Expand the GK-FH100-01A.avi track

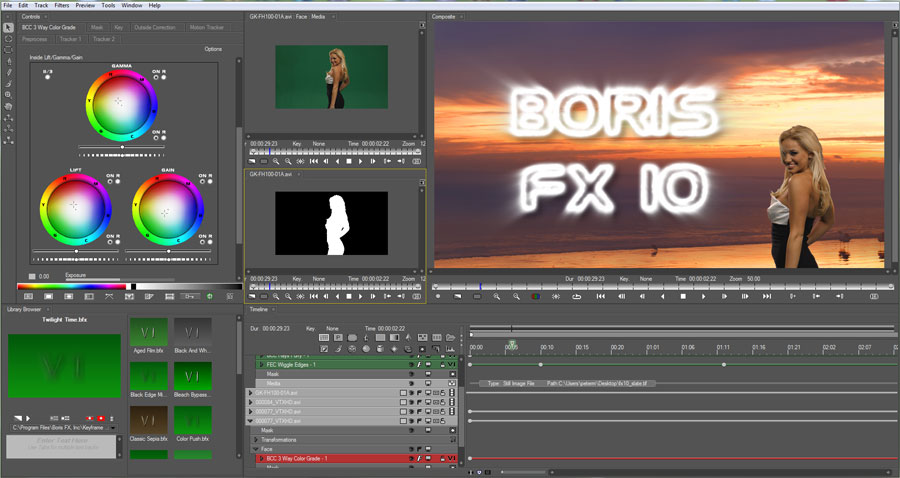pyautogui.click(x=251, y=393)
